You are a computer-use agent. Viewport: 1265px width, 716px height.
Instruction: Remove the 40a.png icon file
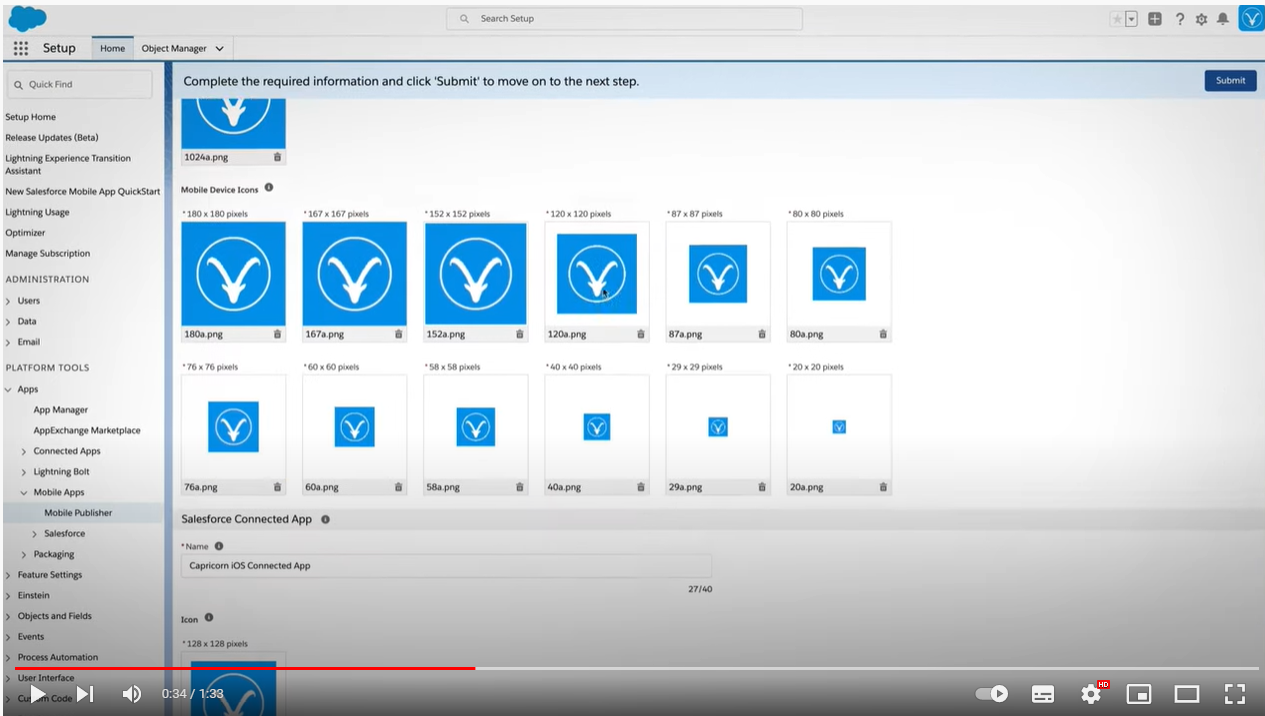point(641,487)
